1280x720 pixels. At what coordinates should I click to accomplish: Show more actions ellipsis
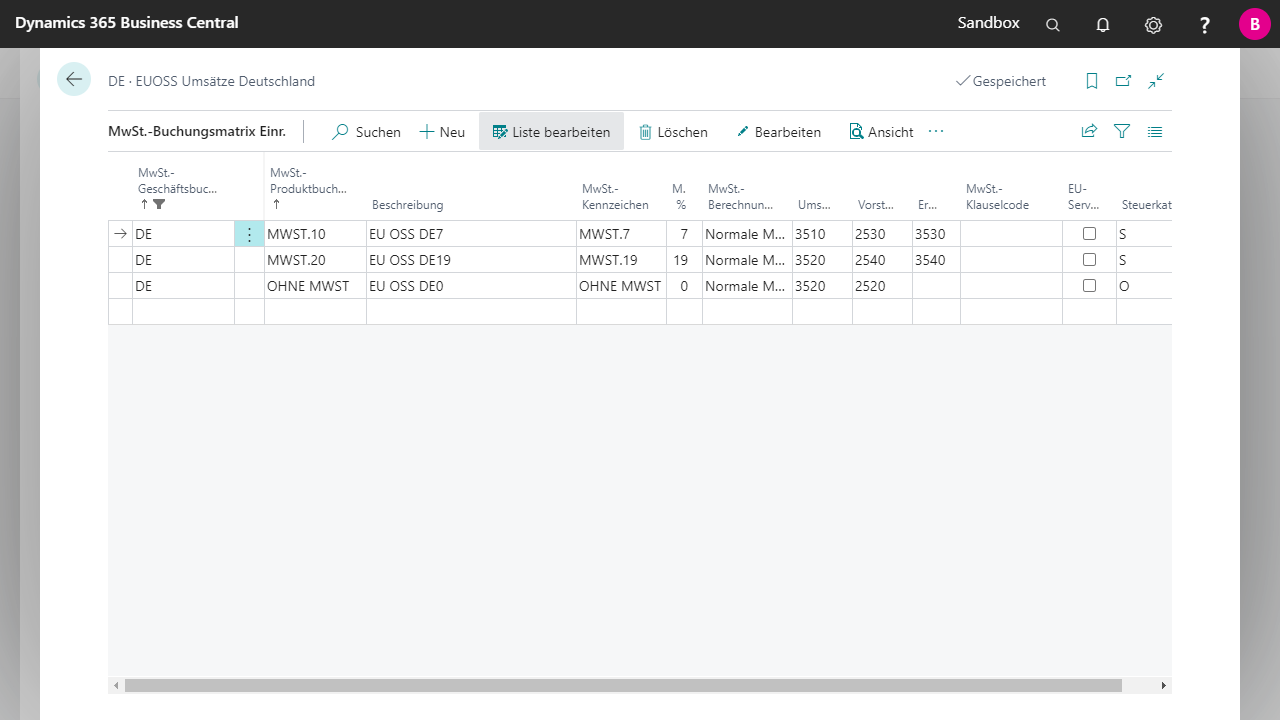click(x=936, y=131)
